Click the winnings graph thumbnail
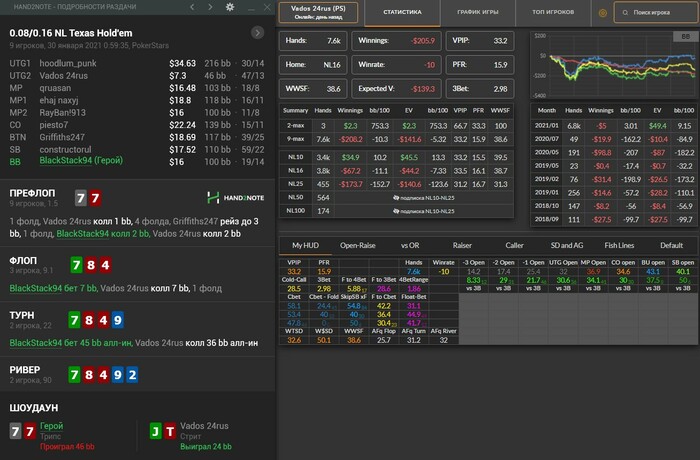The width and height of the screenshot is (700, 460). 614,65
